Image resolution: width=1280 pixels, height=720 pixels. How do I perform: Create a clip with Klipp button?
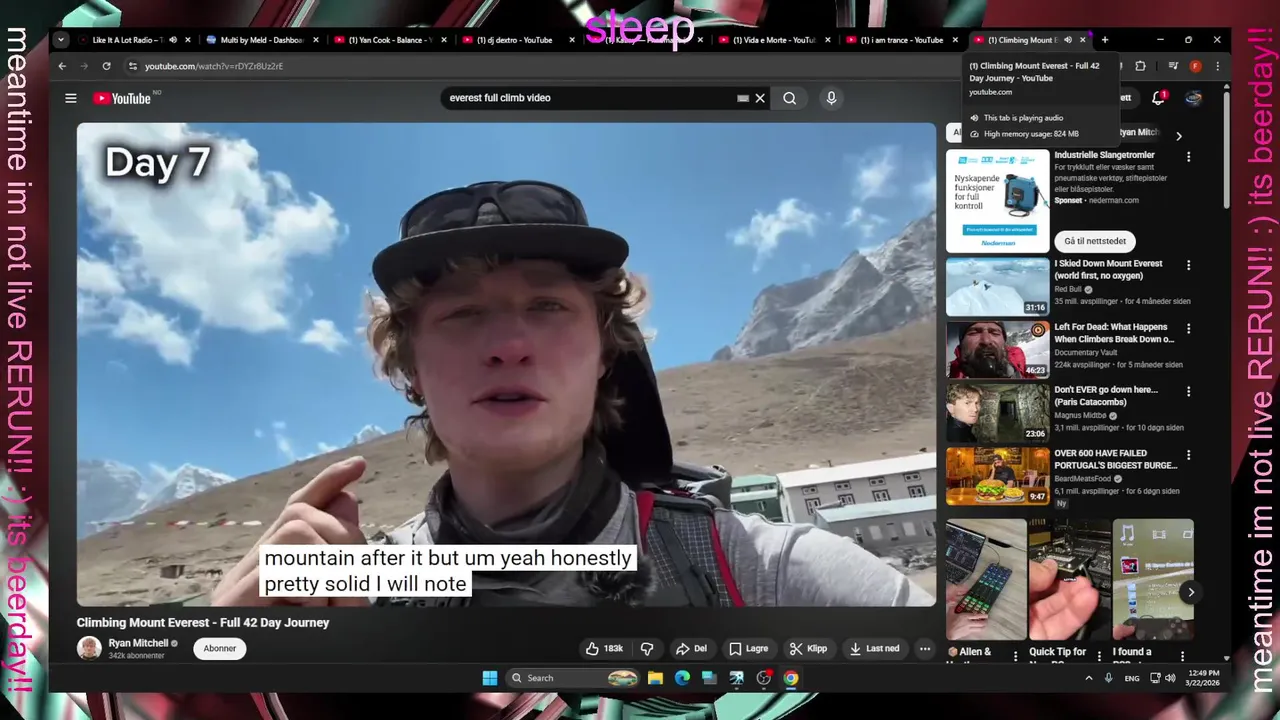pyautogui.click(x=808, y=648)
